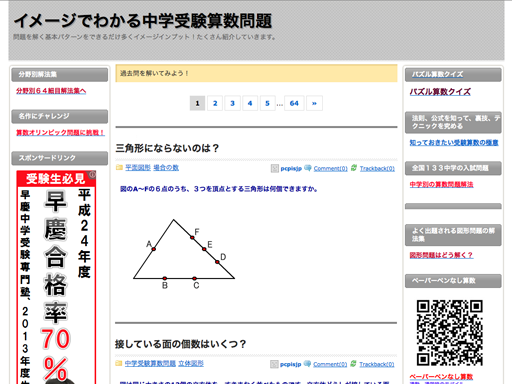Click author avatar icon in first post
The image size is (512, 384).
pos(275,168)
